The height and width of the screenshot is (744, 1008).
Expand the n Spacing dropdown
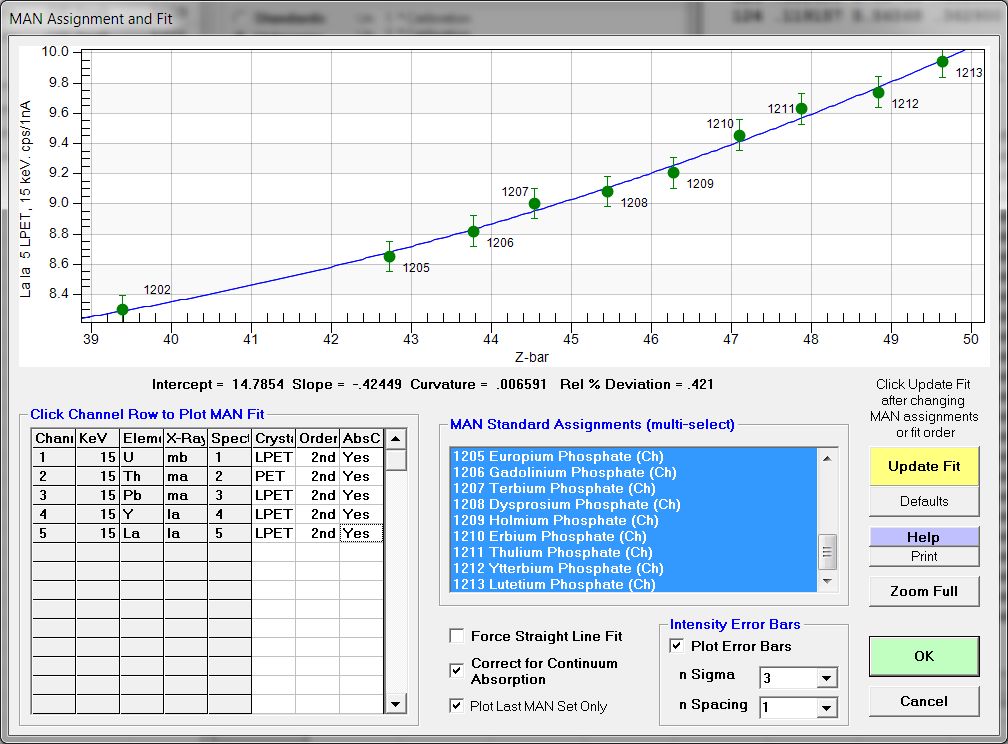[x=826, y=709]
